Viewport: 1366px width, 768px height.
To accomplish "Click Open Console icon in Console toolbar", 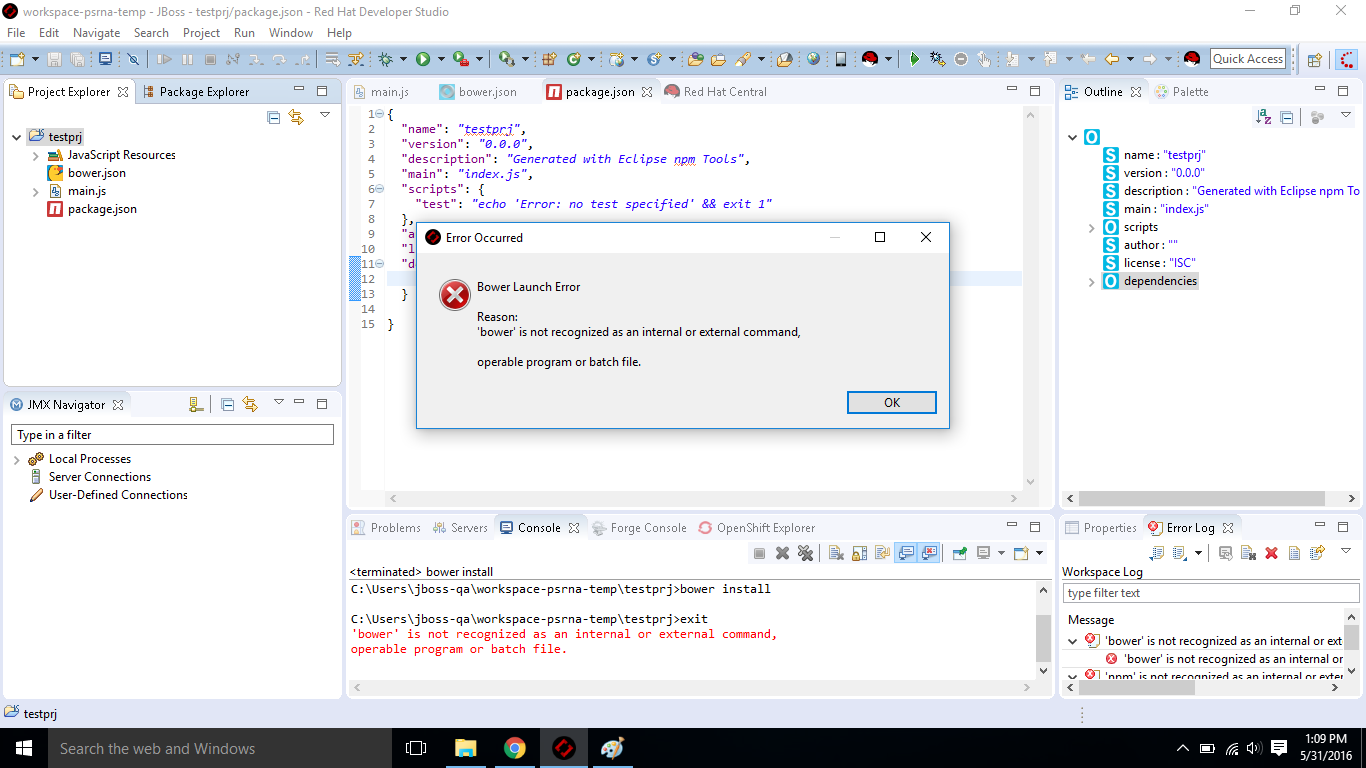I will click(1021, 553).
